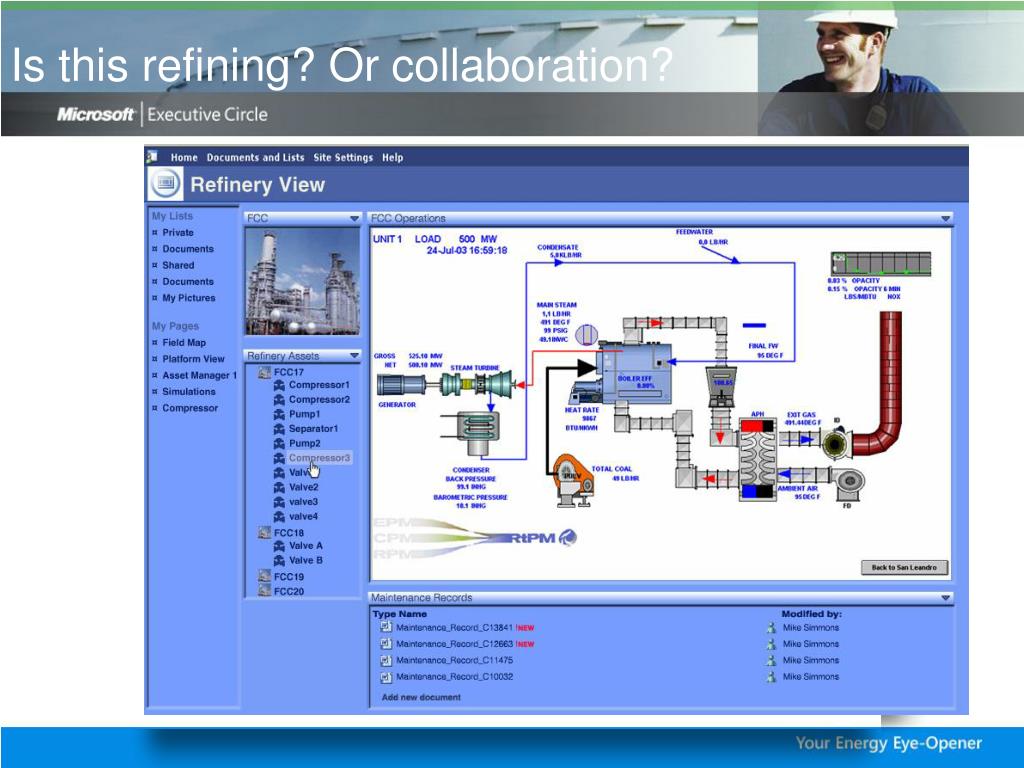
Task: Open Documents and Lists menu
Action: (x=255, y=157)
